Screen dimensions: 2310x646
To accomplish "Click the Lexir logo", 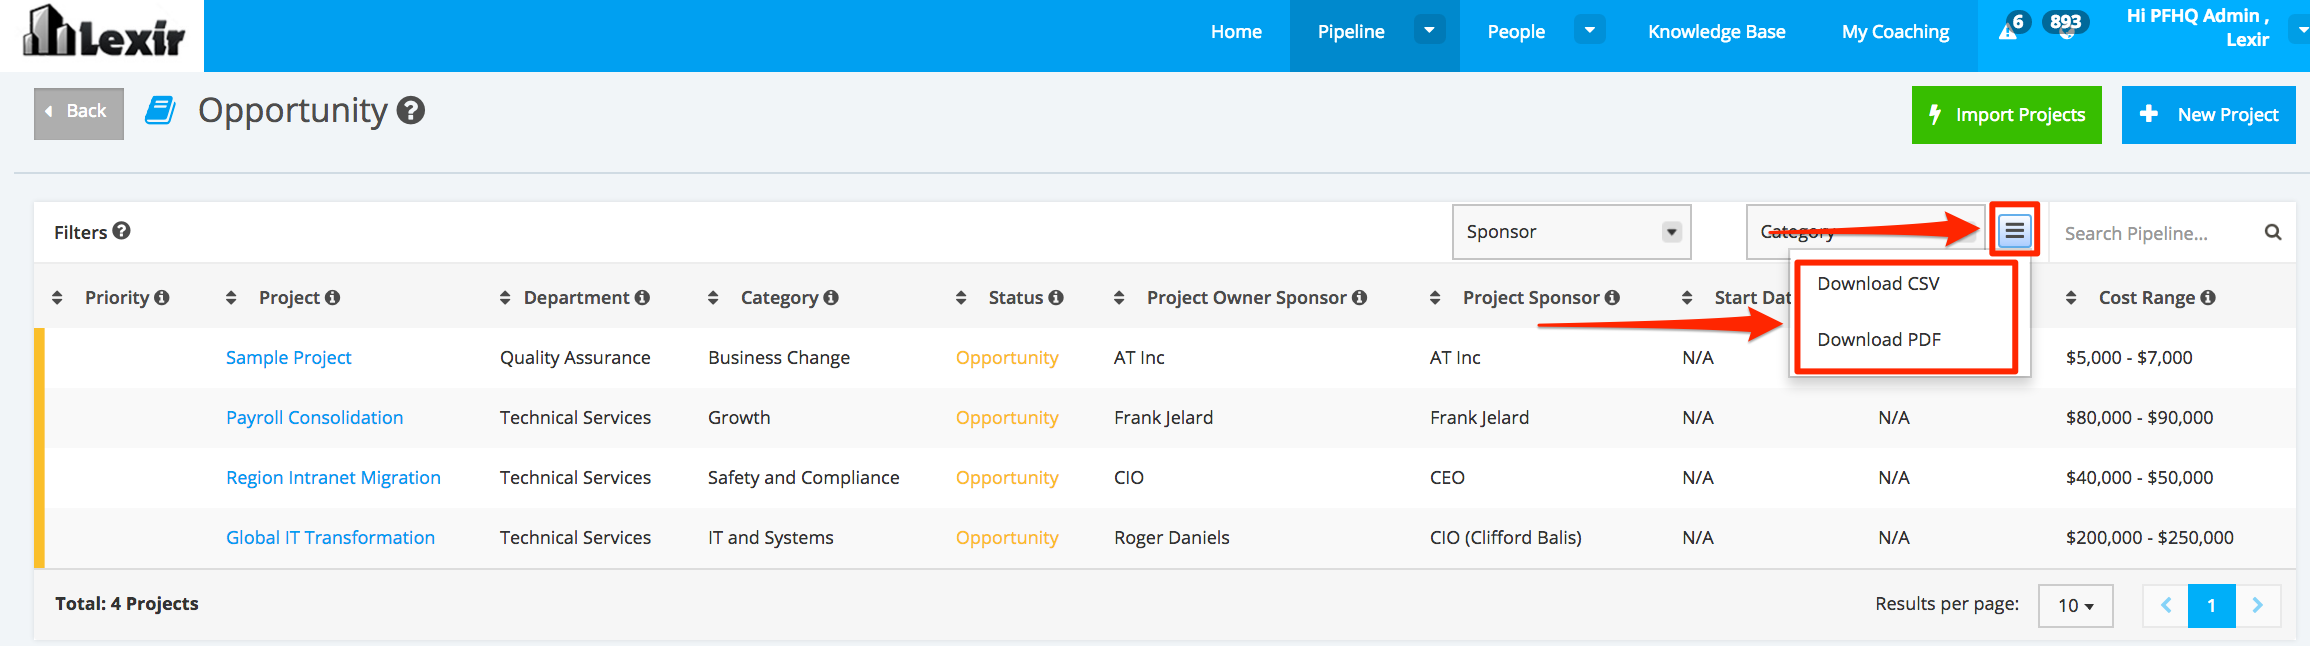I will [103, 32].
